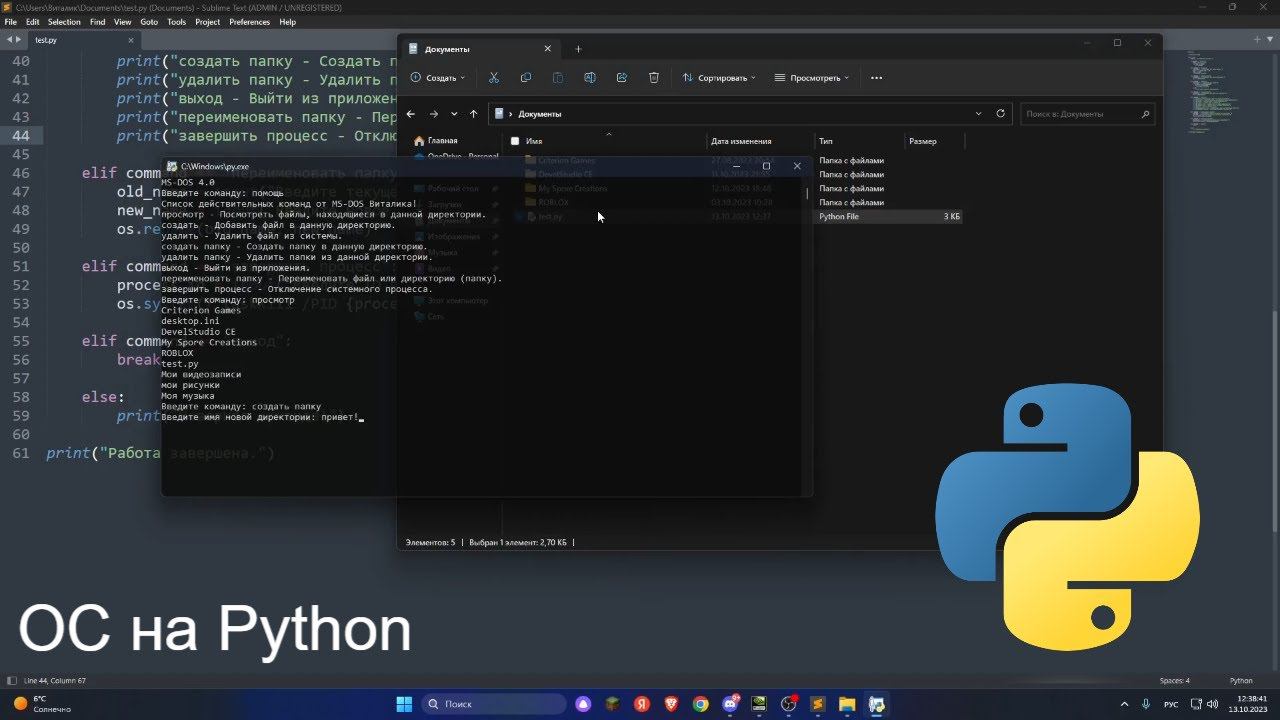
Task: Add a new tab in Sublime Text
Action: click(1257, 39)
